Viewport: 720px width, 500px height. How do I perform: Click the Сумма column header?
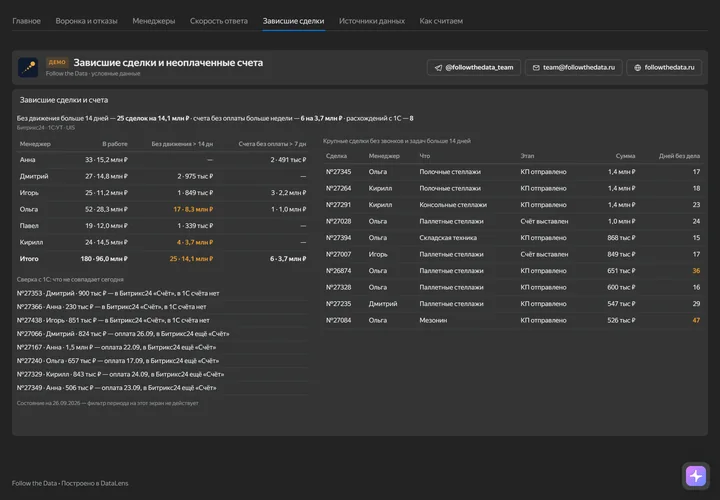[625, 156]
